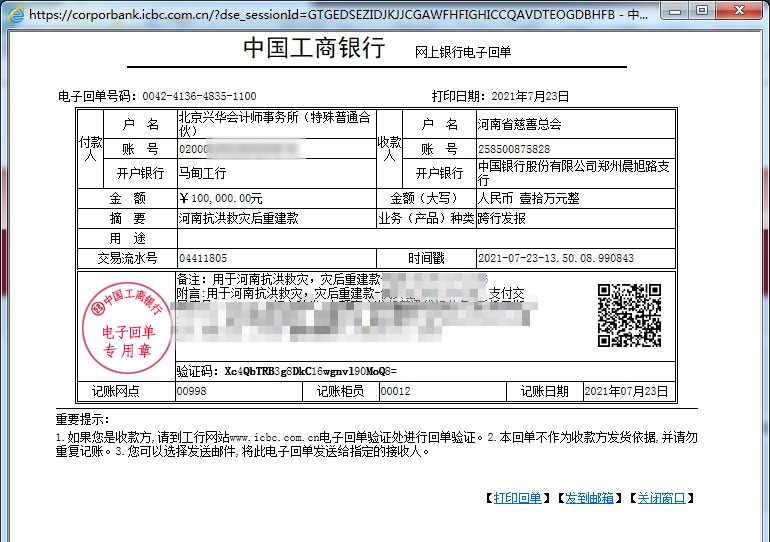This screenshot has width=770, height=542.
Task: Select e-receipt number 0042-4136-4835-1100
Action: tap(199, 97)
